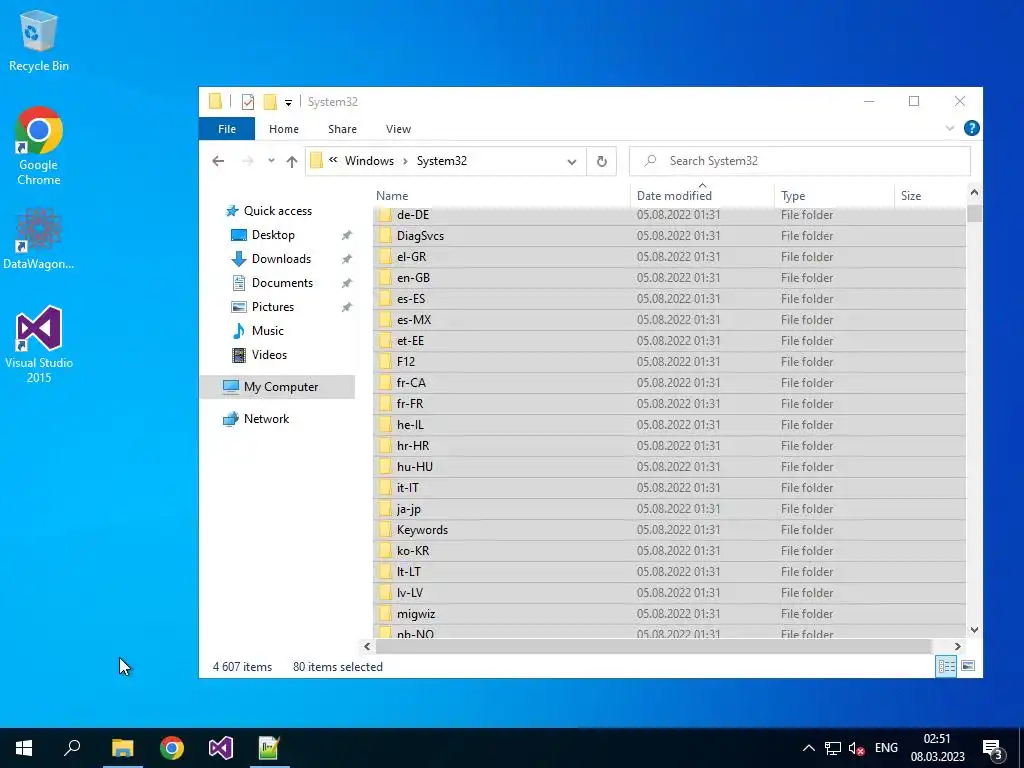Click the muted volume tray icon
The image size is (1024, 768).
click(x=856, y=748)
